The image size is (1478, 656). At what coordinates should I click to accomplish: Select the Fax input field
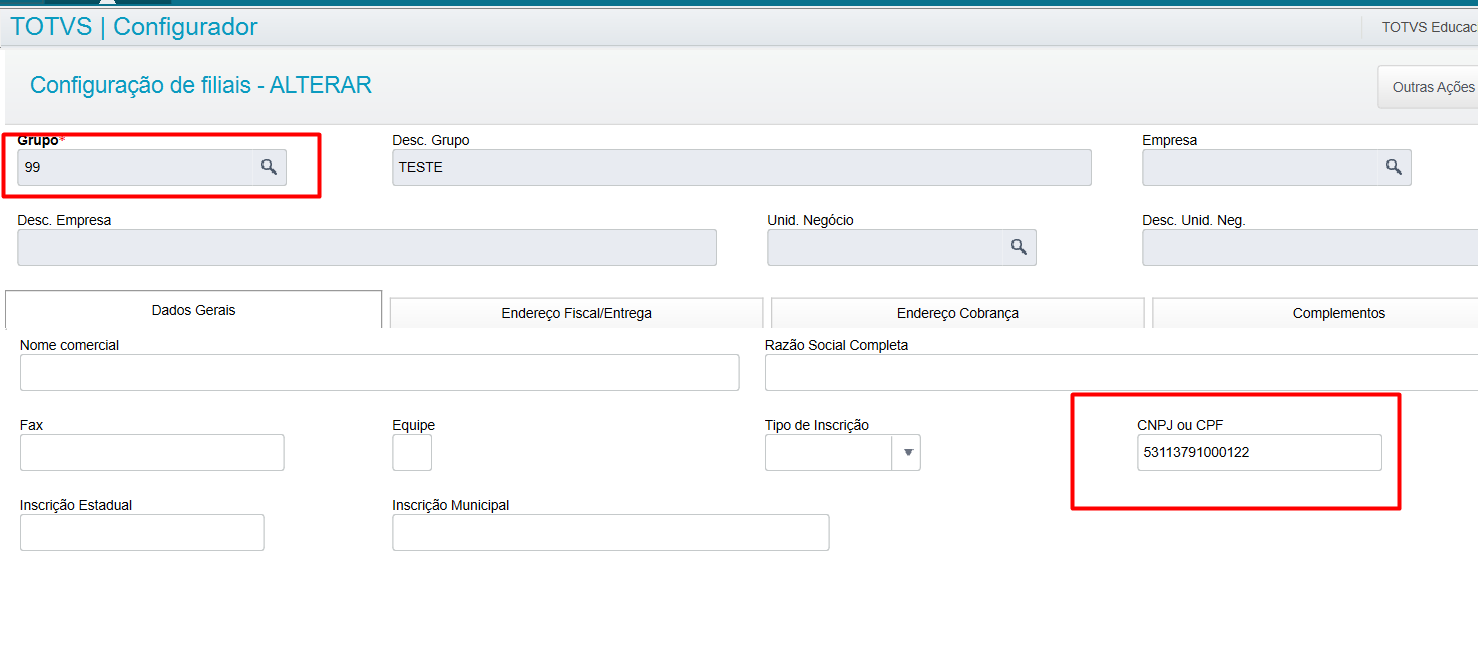tap(152, 453)
